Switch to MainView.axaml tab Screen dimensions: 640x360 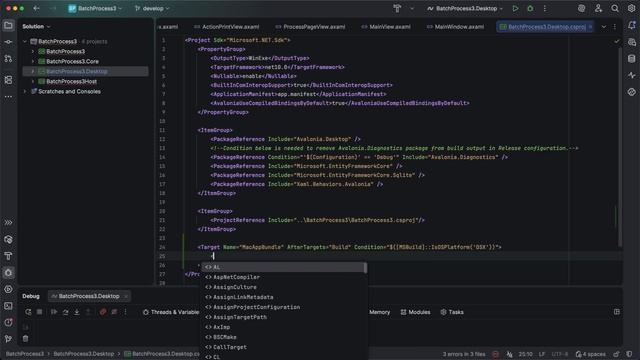click(386, 27)
